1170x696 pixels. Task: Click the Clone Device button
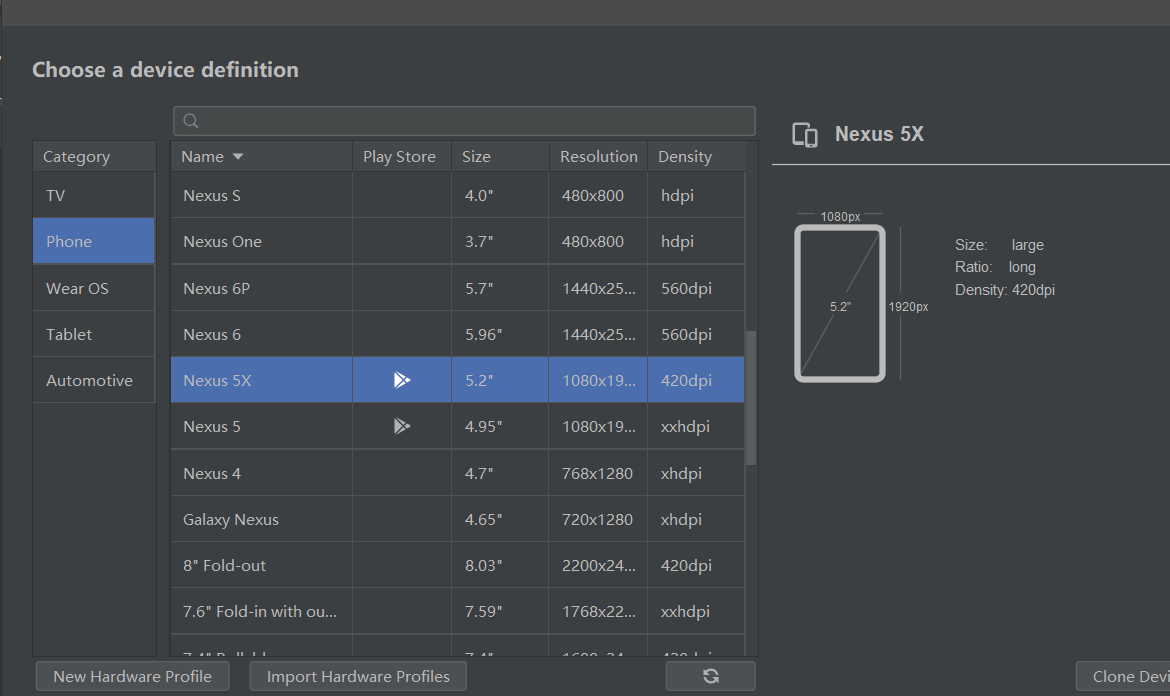(x=1123, y=676)
